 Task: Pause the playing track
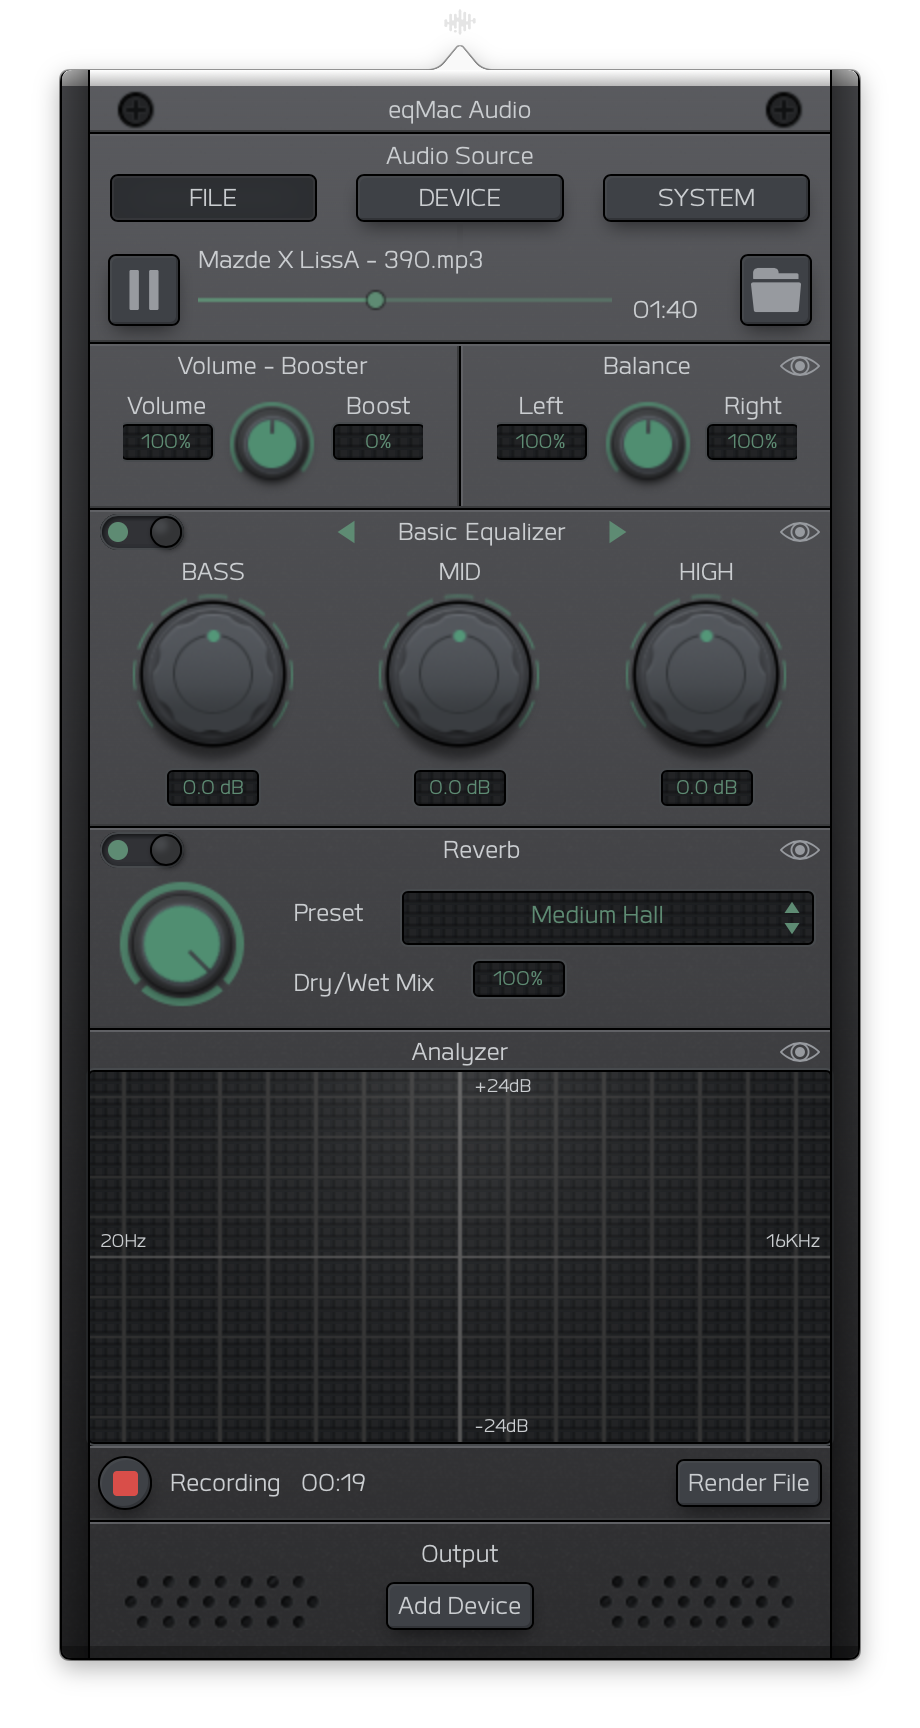(144, 290)
